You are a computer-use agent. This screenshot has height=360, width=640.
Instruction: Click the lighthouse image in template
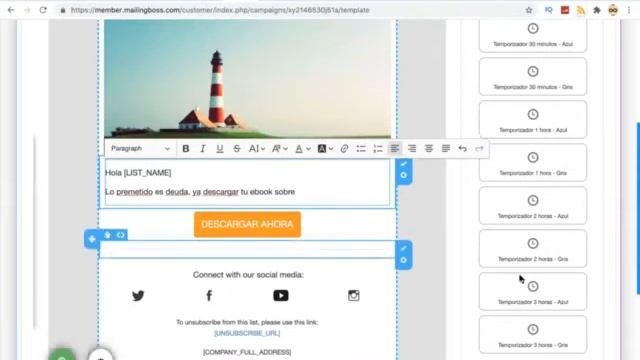[x=247, y=78]
